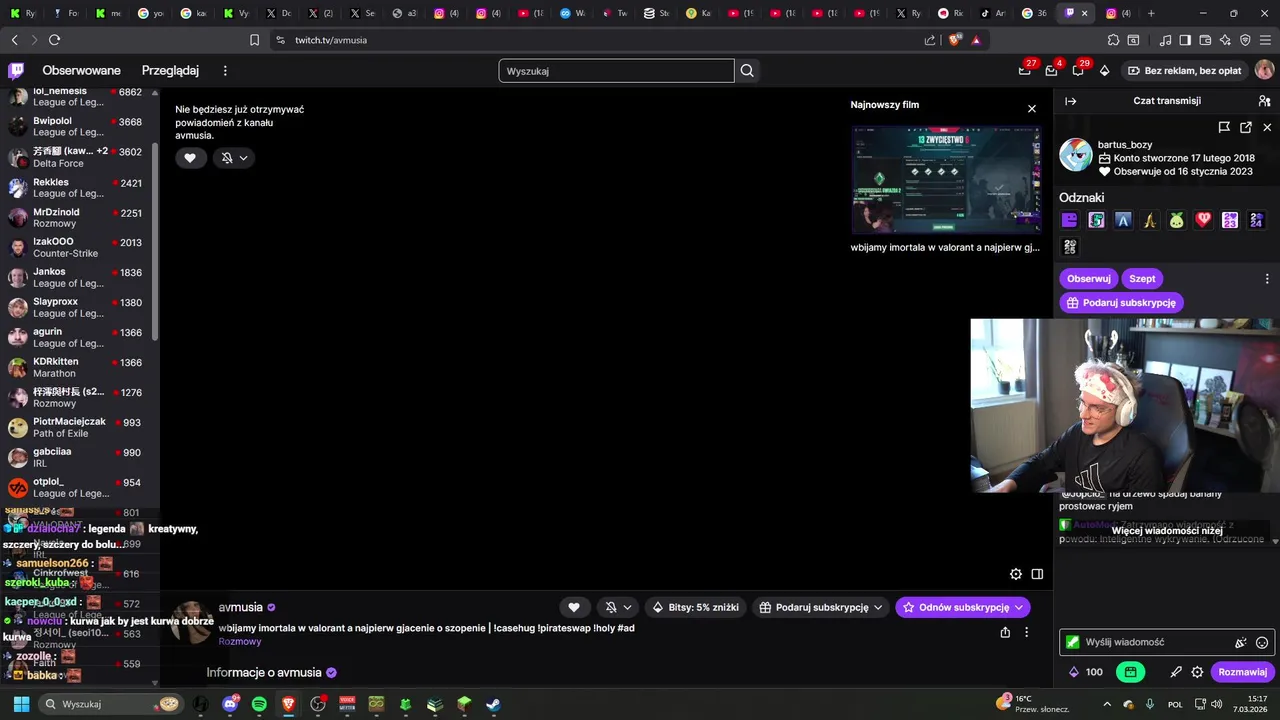Open the browser extensions puzzle icon
This screenshot has width=1280, height=720.
(1113, 40)
